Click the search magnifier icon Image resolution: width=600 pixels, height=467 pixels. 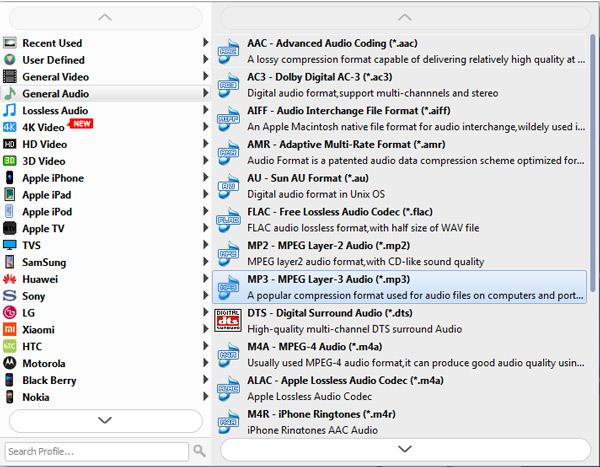coord(199,451)
